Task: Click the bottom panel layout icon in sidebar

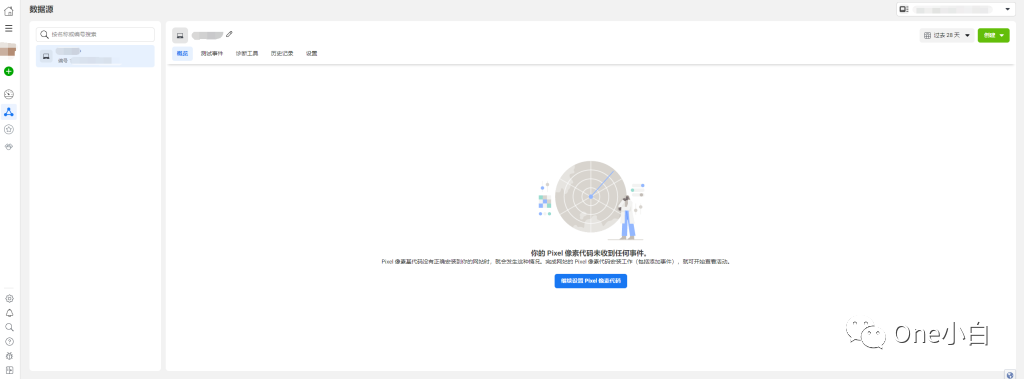Action: pyautogui.click(x=9, y=371)
